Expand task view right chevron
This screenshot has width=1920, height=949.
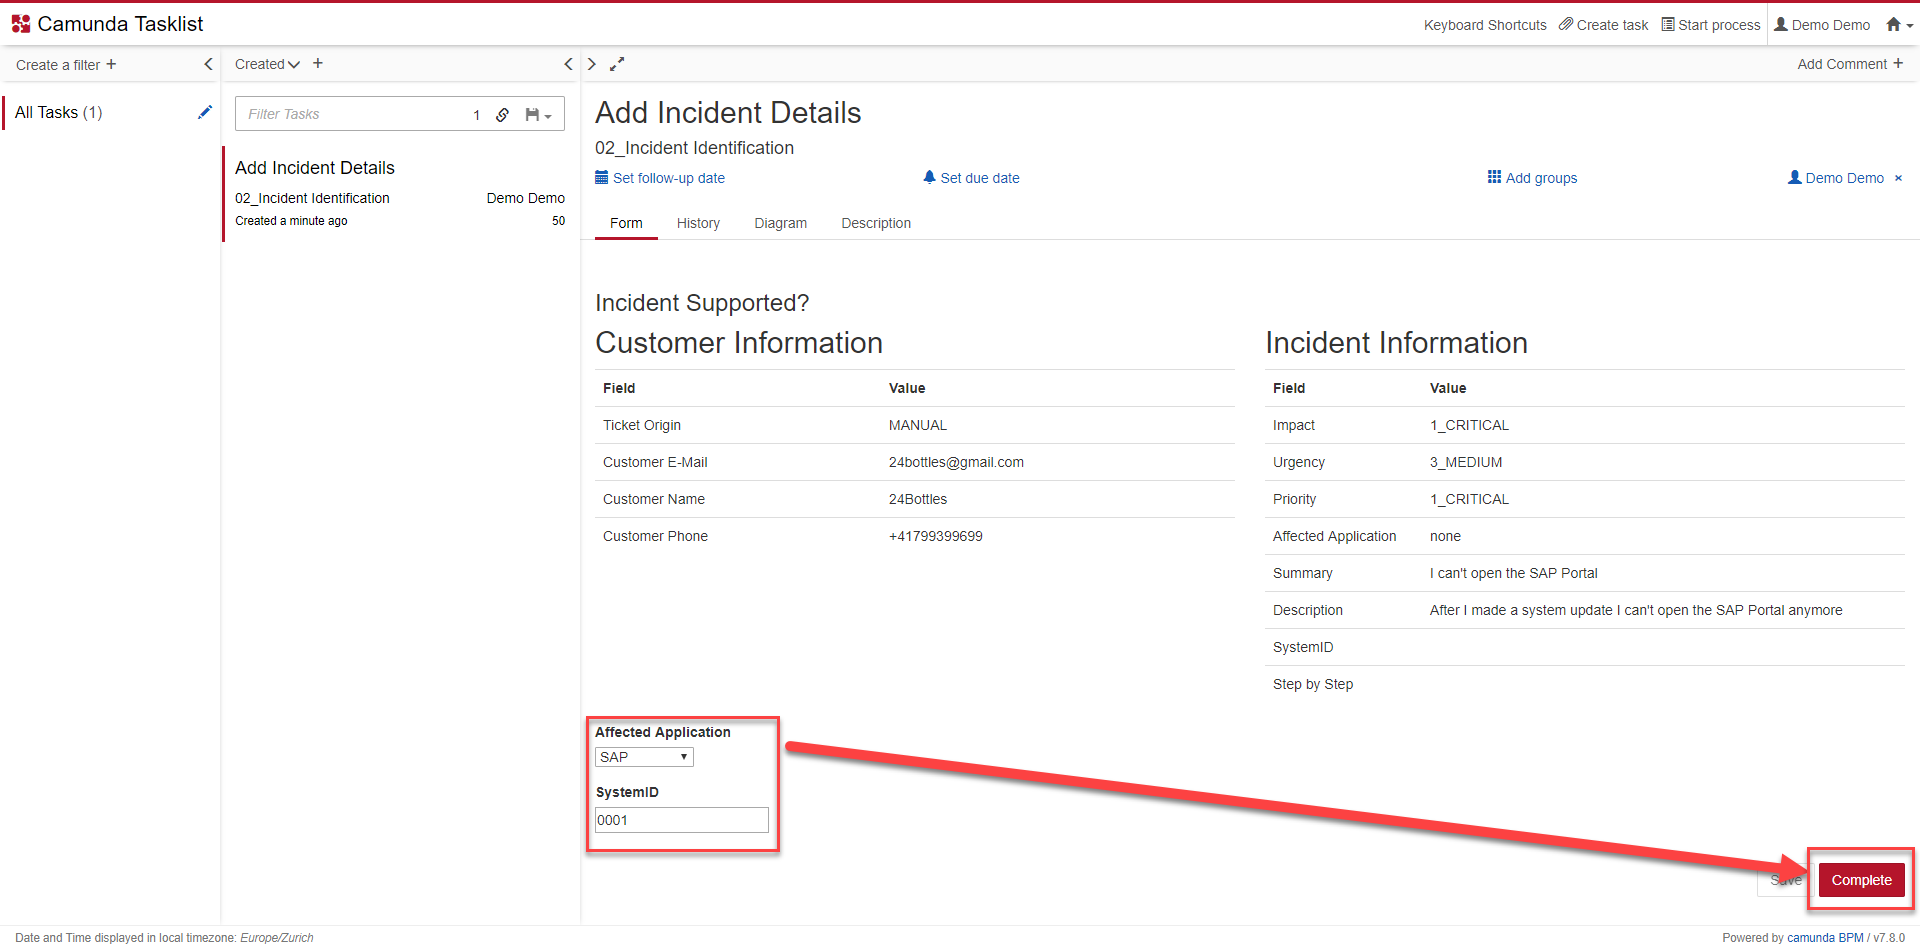click(x=592, y=64)
